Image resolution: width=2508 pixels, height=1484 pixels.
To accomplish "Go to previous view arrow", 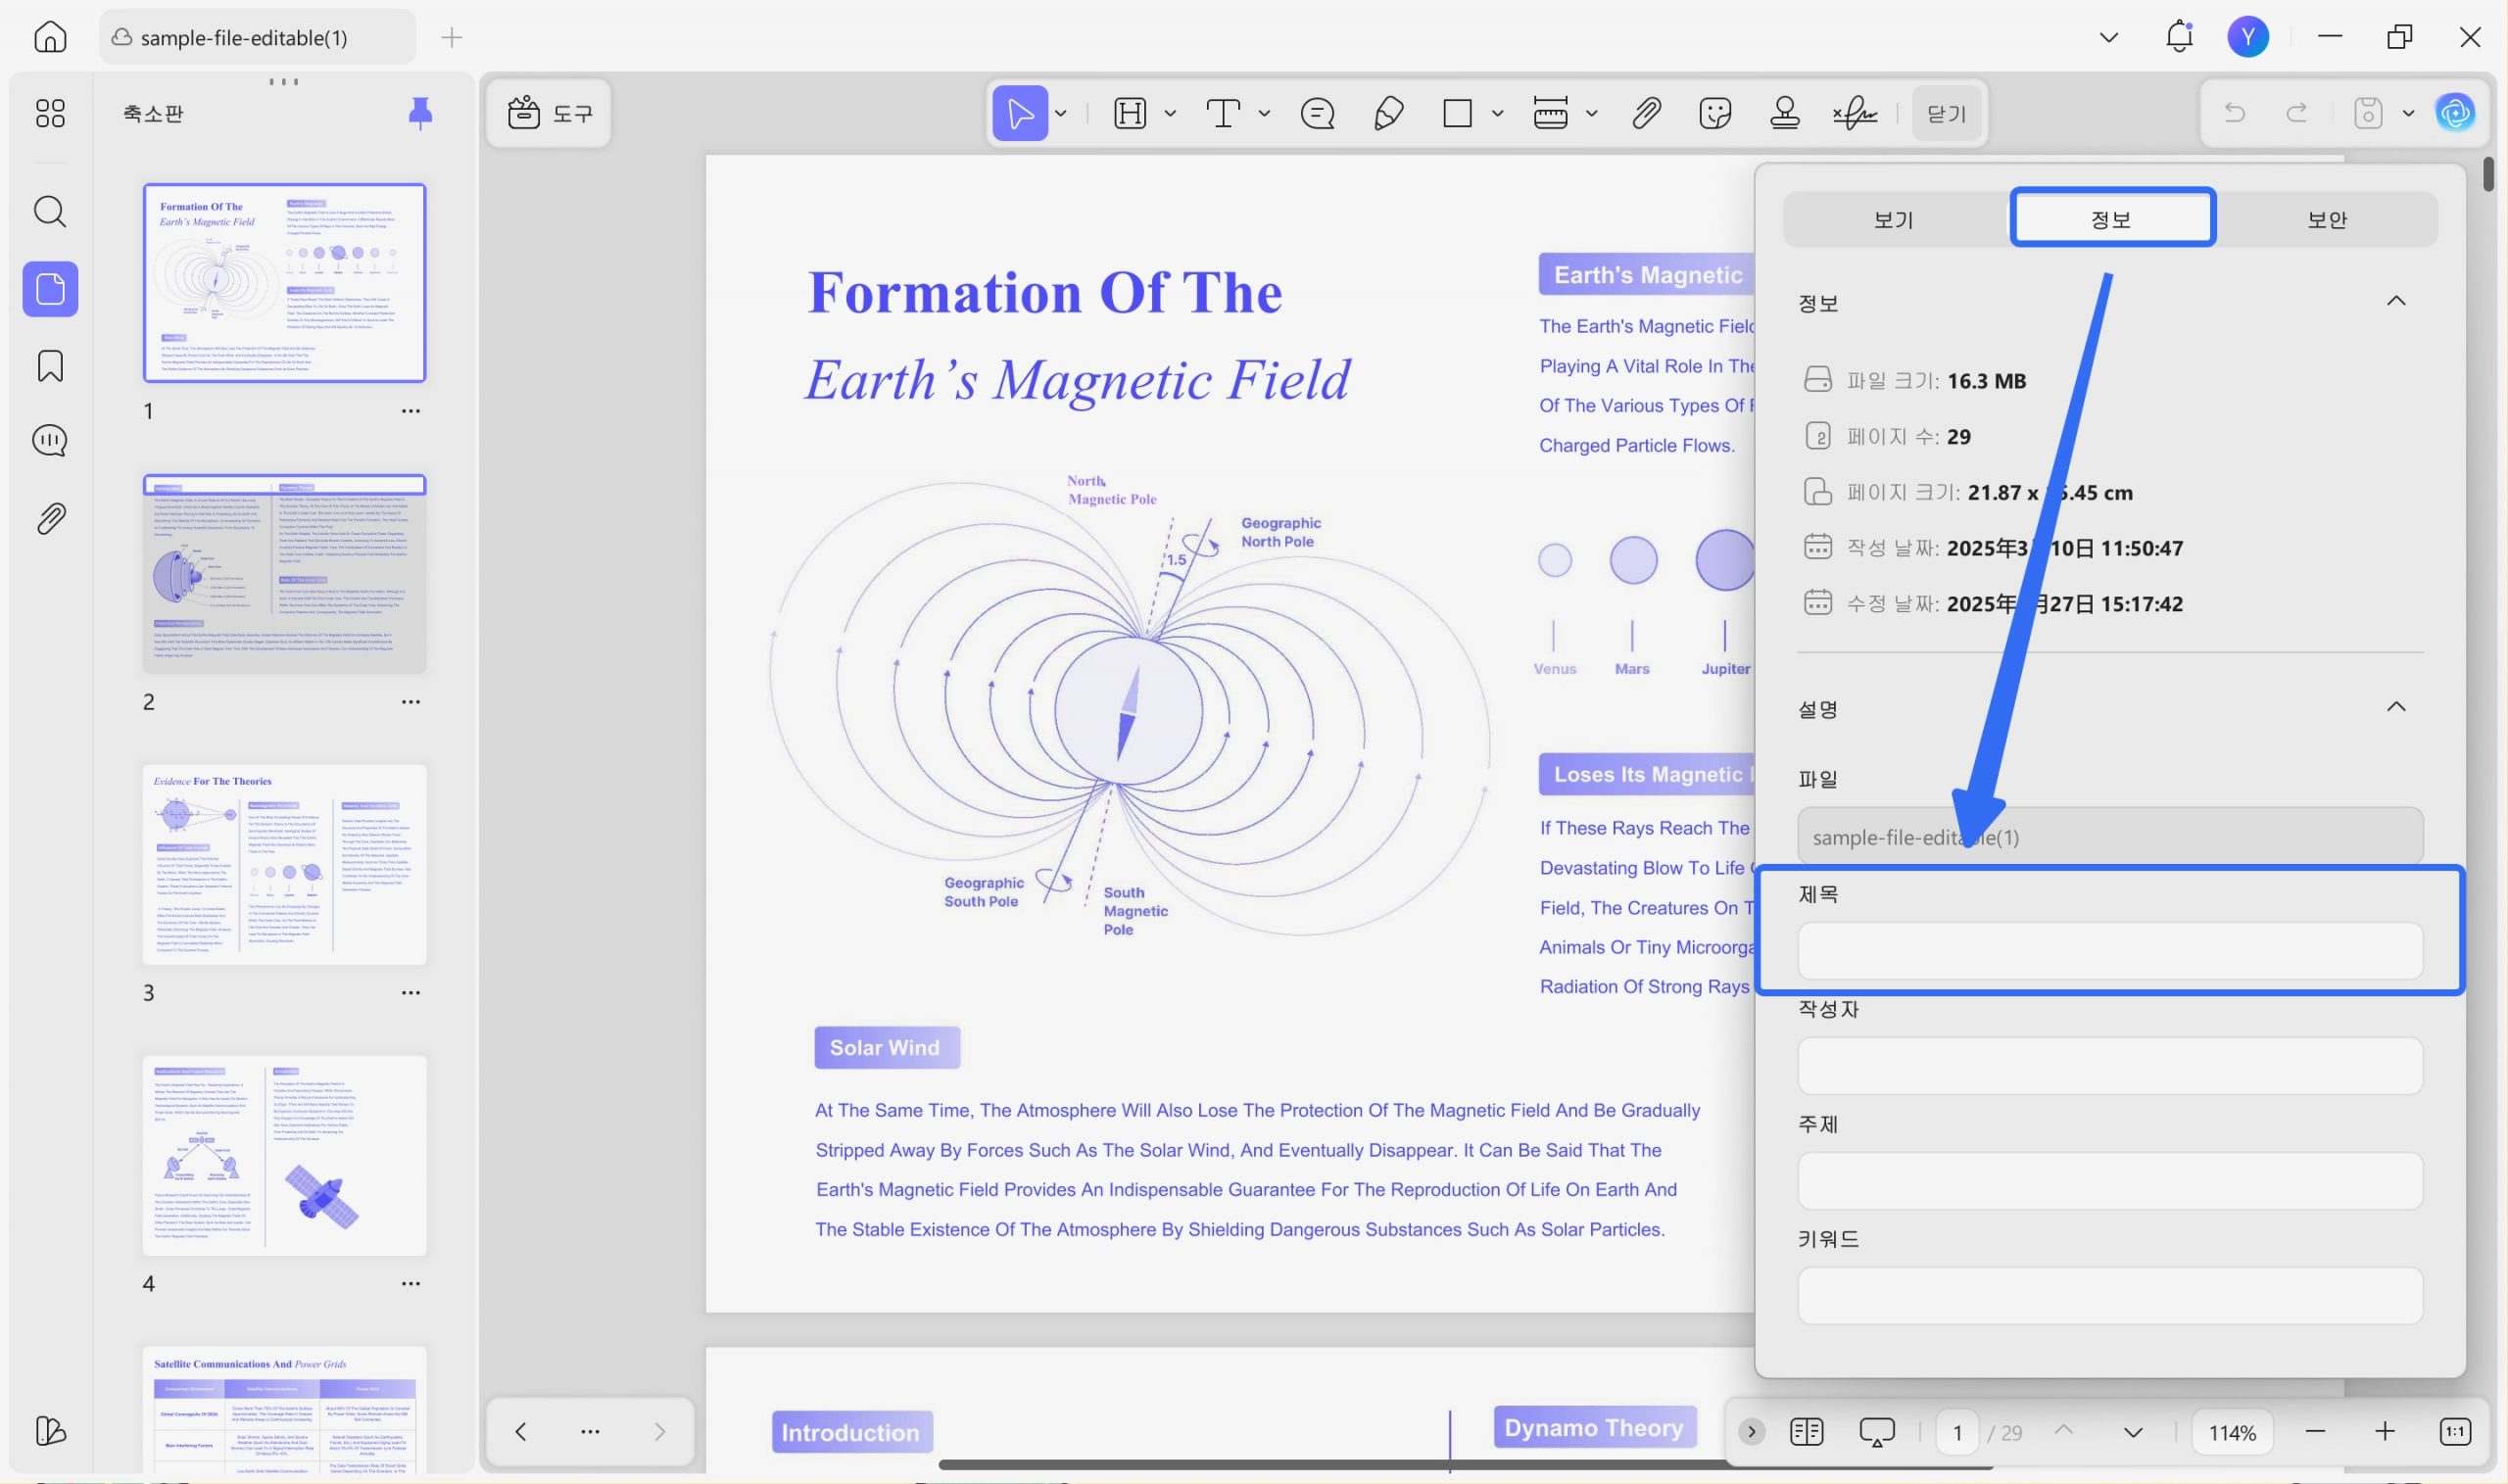I will (521, 1431).
